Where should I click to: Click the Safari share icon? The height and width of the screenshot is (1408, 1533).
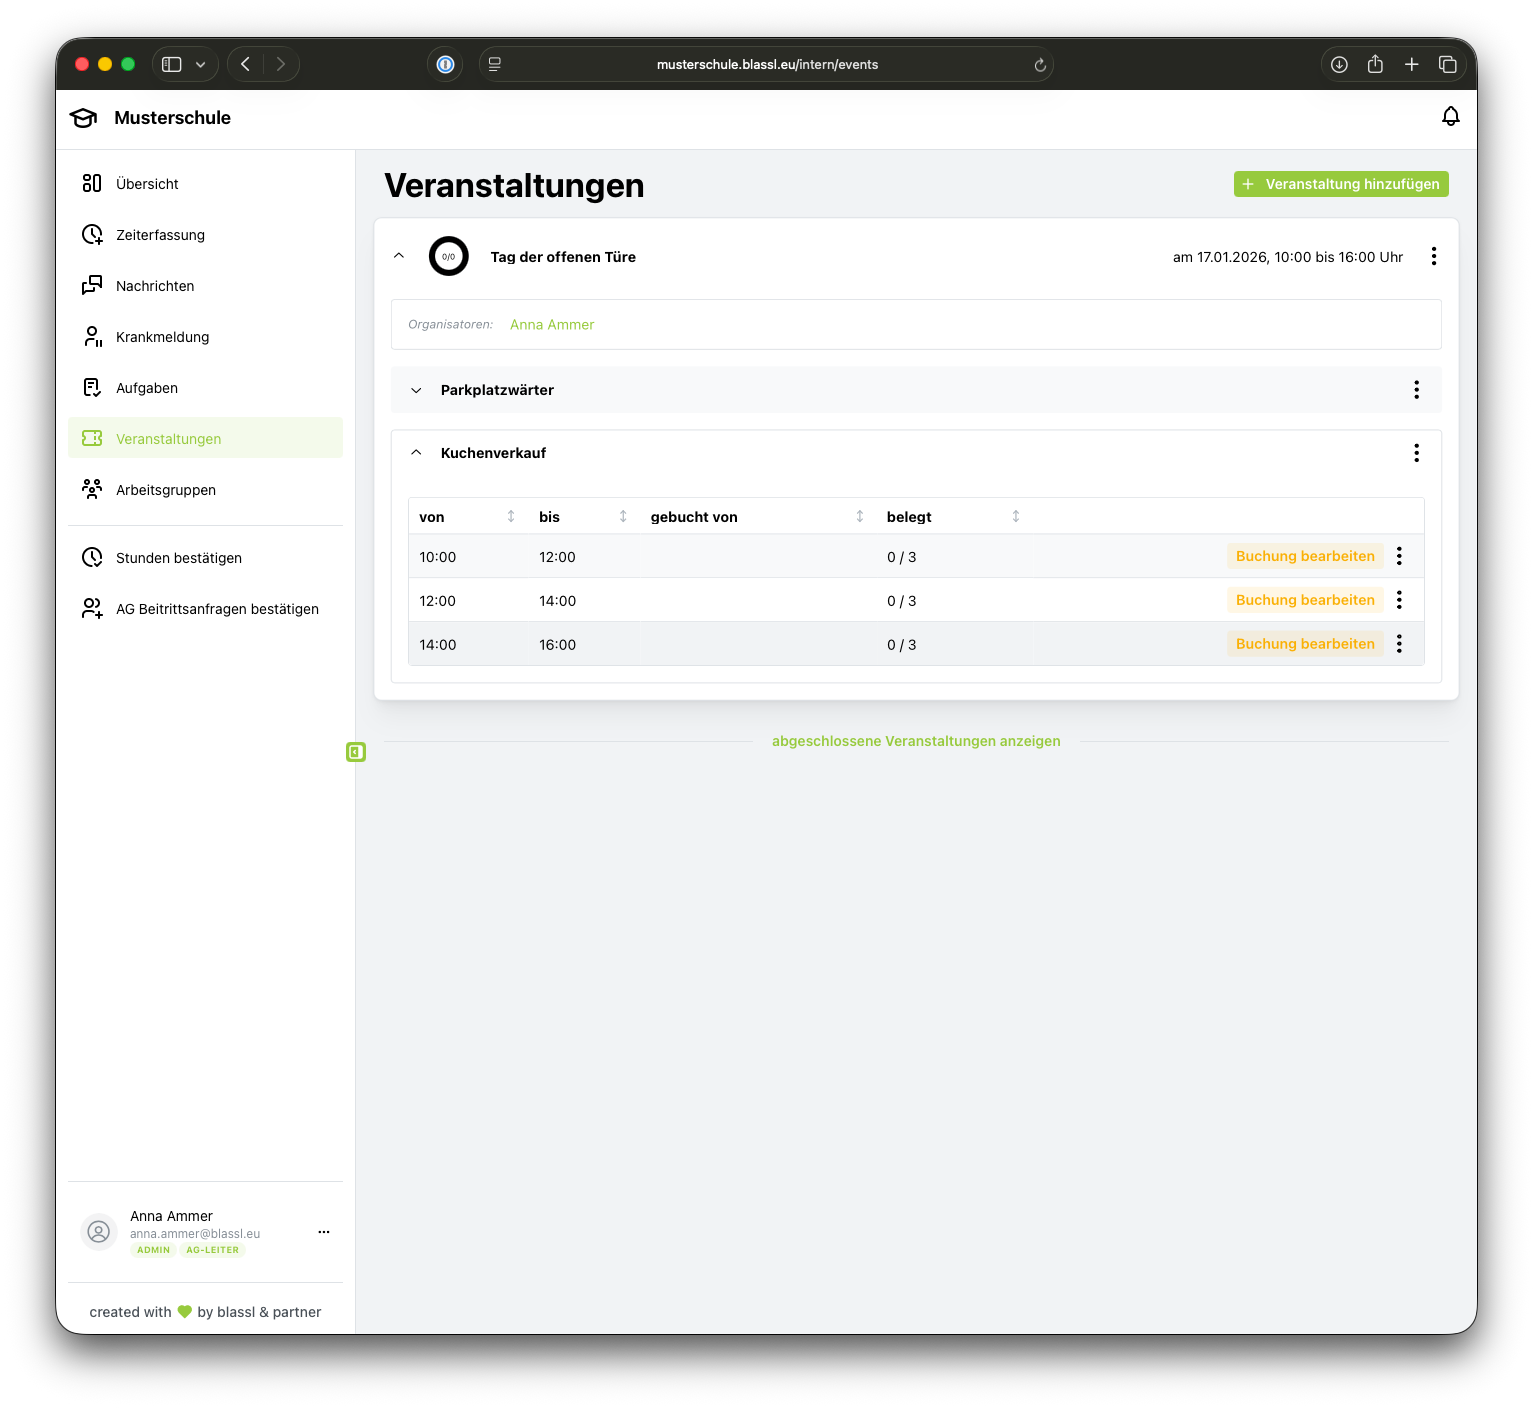tap(1375, 64)
